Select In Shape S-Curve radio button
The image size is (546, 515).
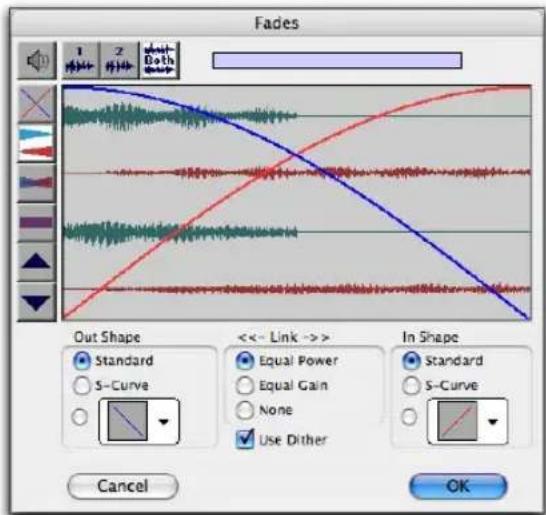click(411, 385)
